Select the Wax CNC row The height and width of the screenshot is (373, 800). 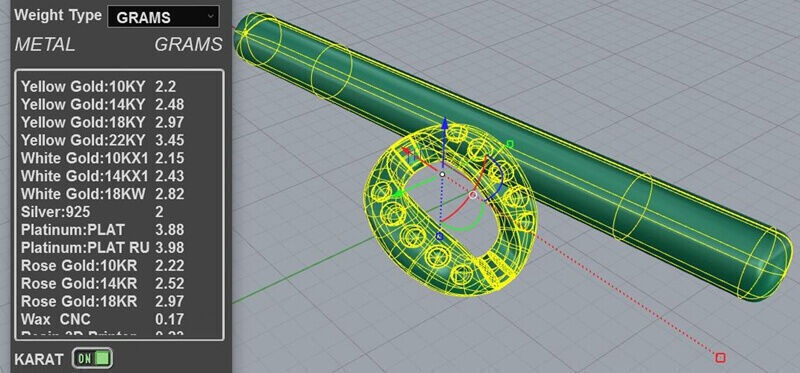tap(119, 319)
